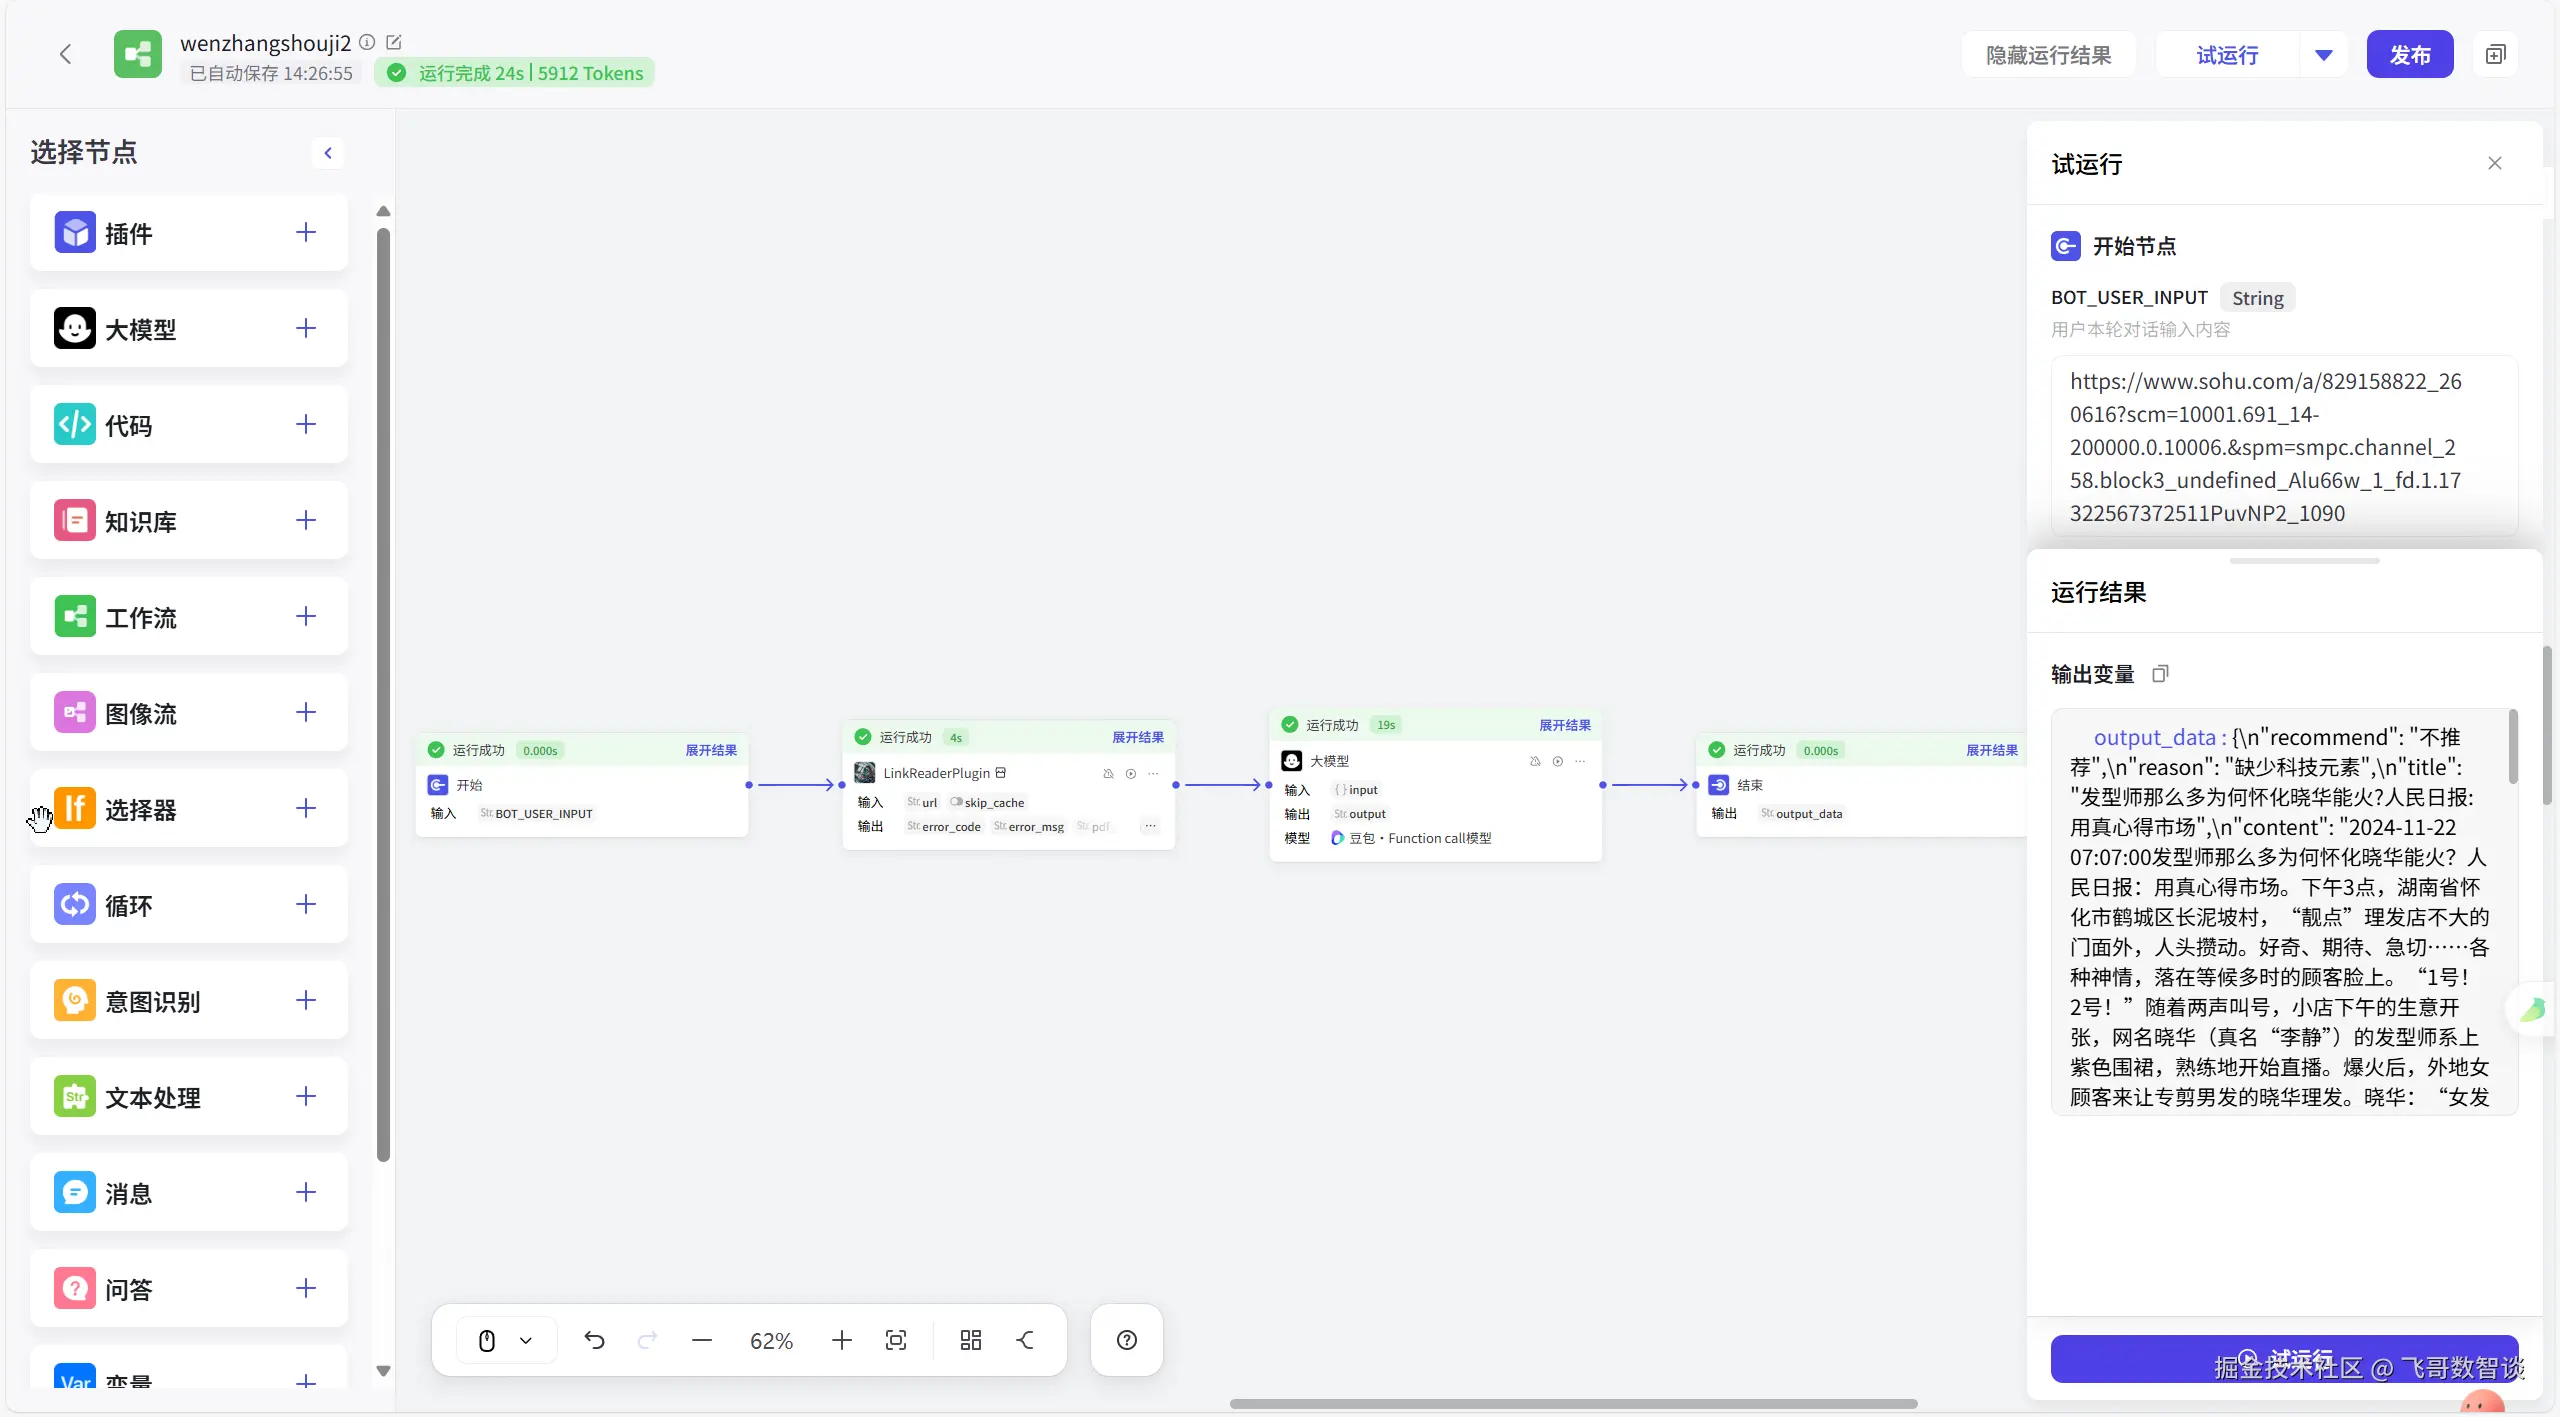Run the 大模型 node via play icon
The width and height of the screenshot is (2560, 1417).
point(1558,761)
